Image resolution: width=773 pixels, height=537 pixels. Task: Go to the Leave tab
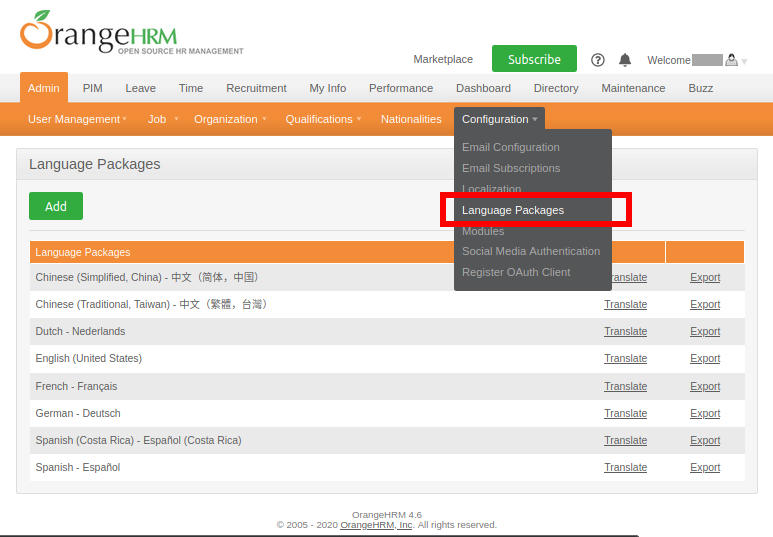click(x=141, y=88)
